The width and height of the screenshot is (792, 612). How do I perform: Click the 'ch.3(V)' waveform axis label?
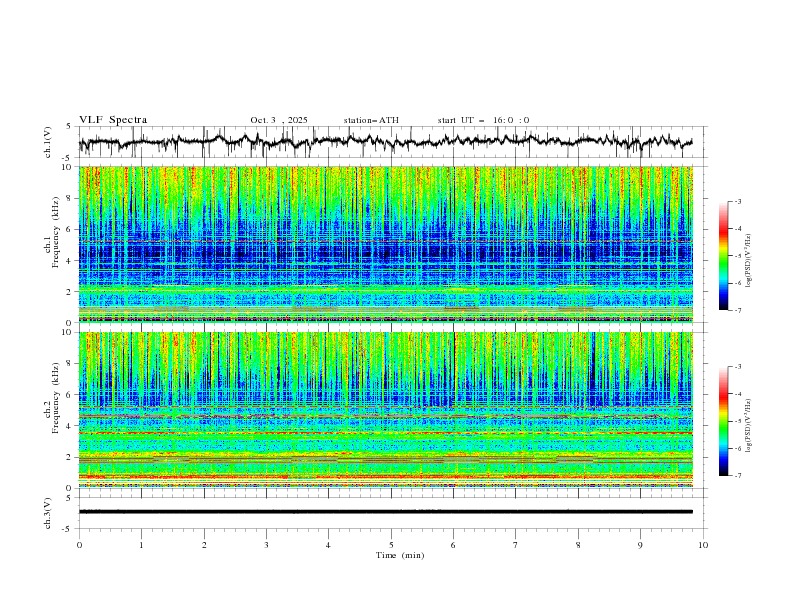click(48, 513)
